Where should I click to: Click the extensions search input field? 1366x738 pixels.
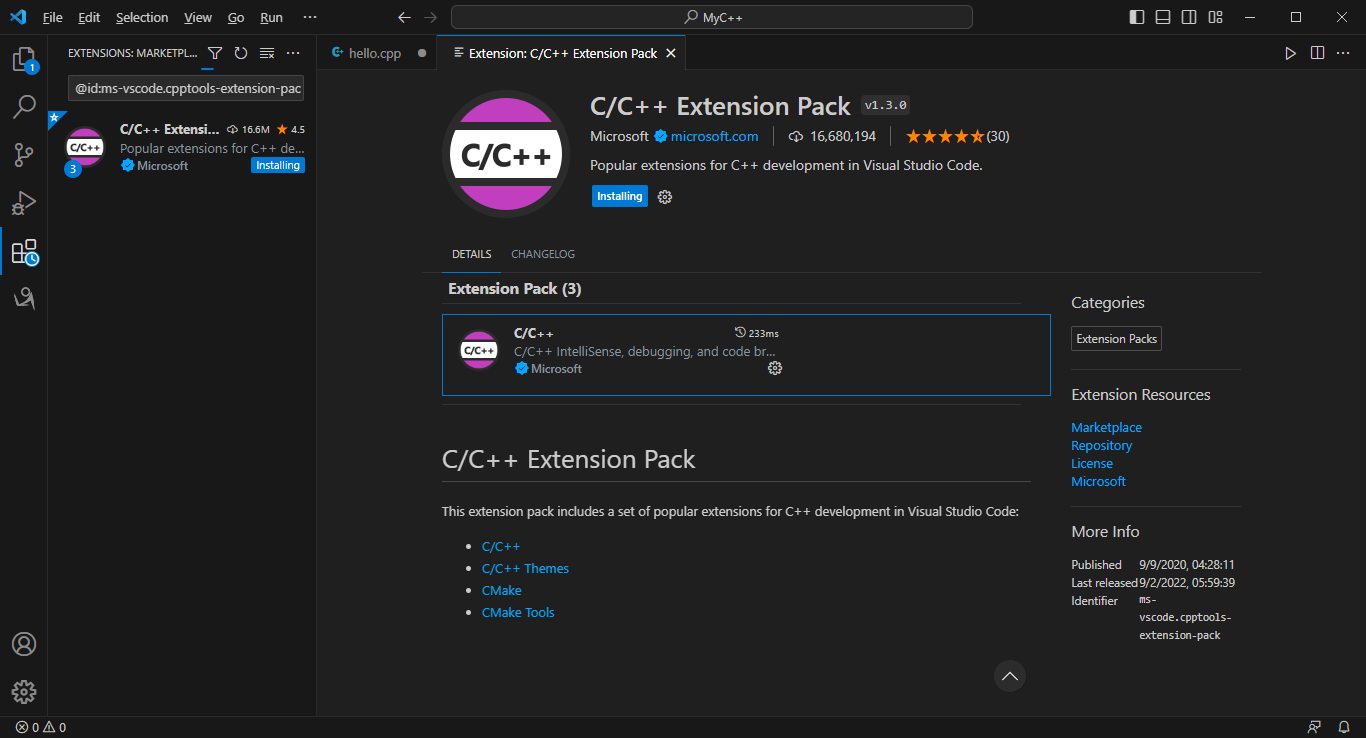pos(186,88)
